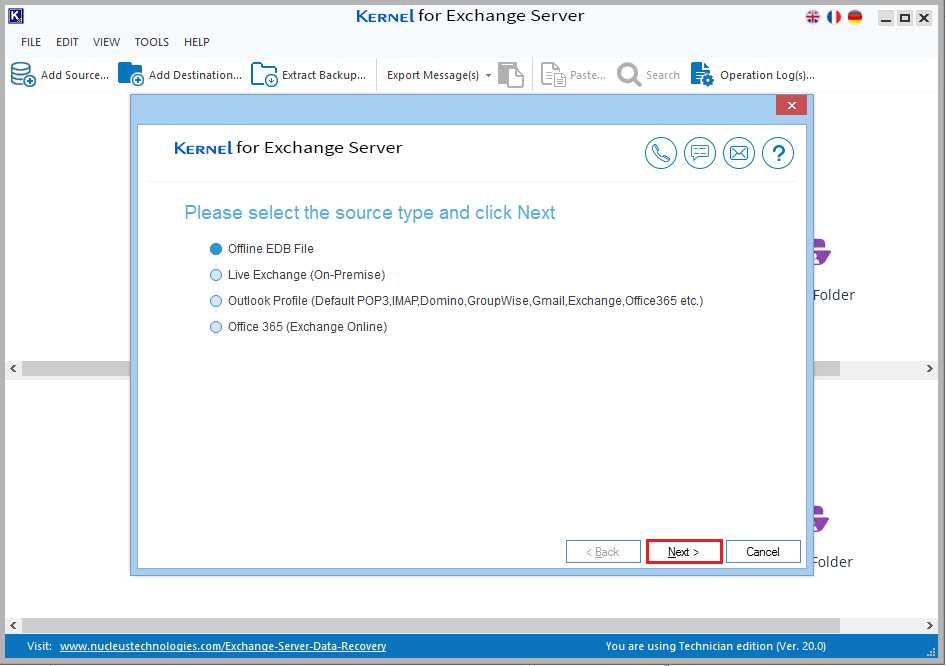Click the Export Message(s) toolbar button
The width and height of the screenshot is (946, 666).
433,75
